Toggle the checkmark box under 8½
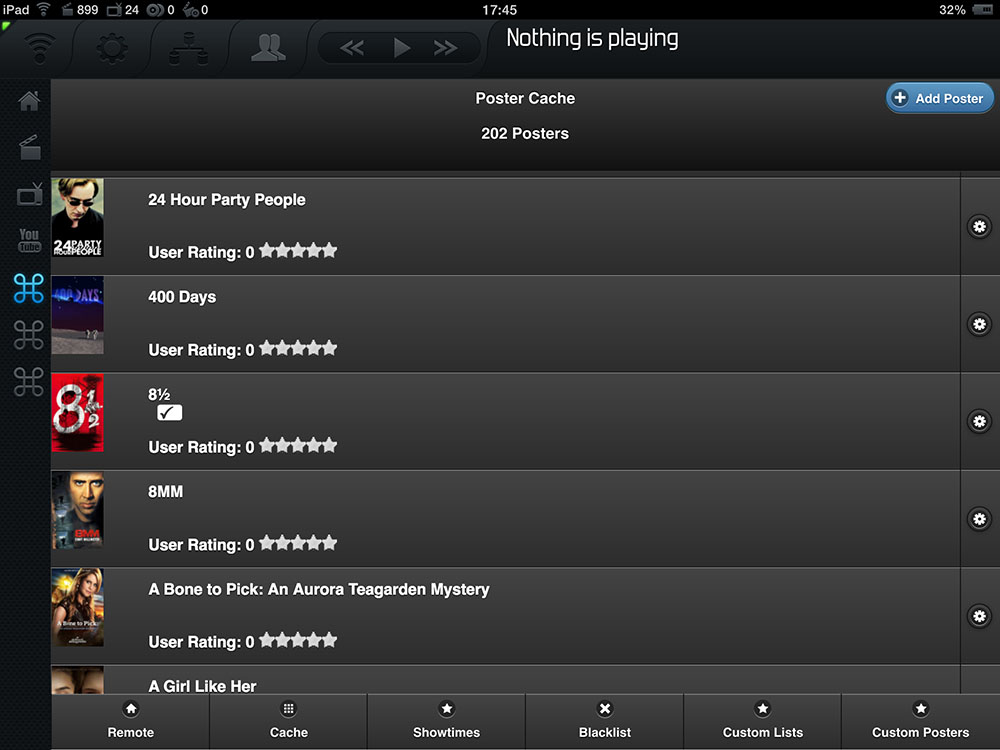Screen dimensions: 1000x750 tap(170, 413)
